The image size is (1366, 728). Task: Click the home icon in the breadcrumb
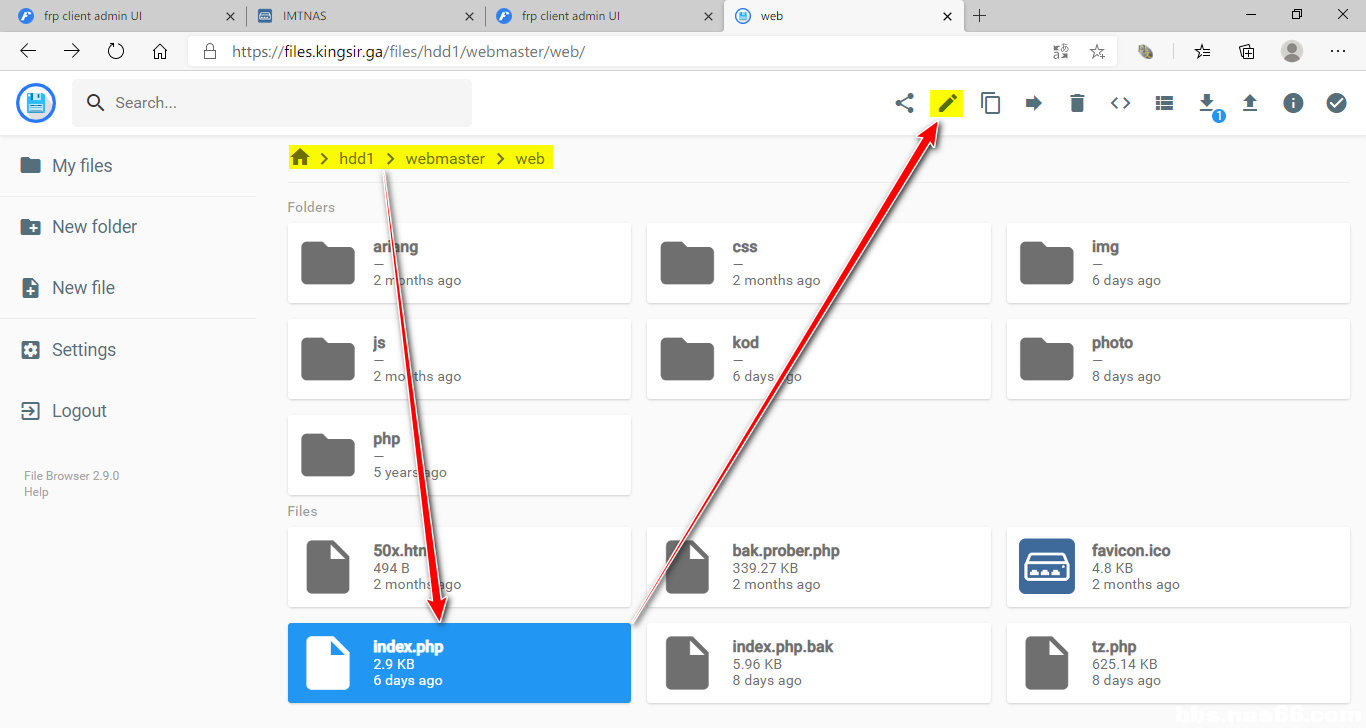300,158
